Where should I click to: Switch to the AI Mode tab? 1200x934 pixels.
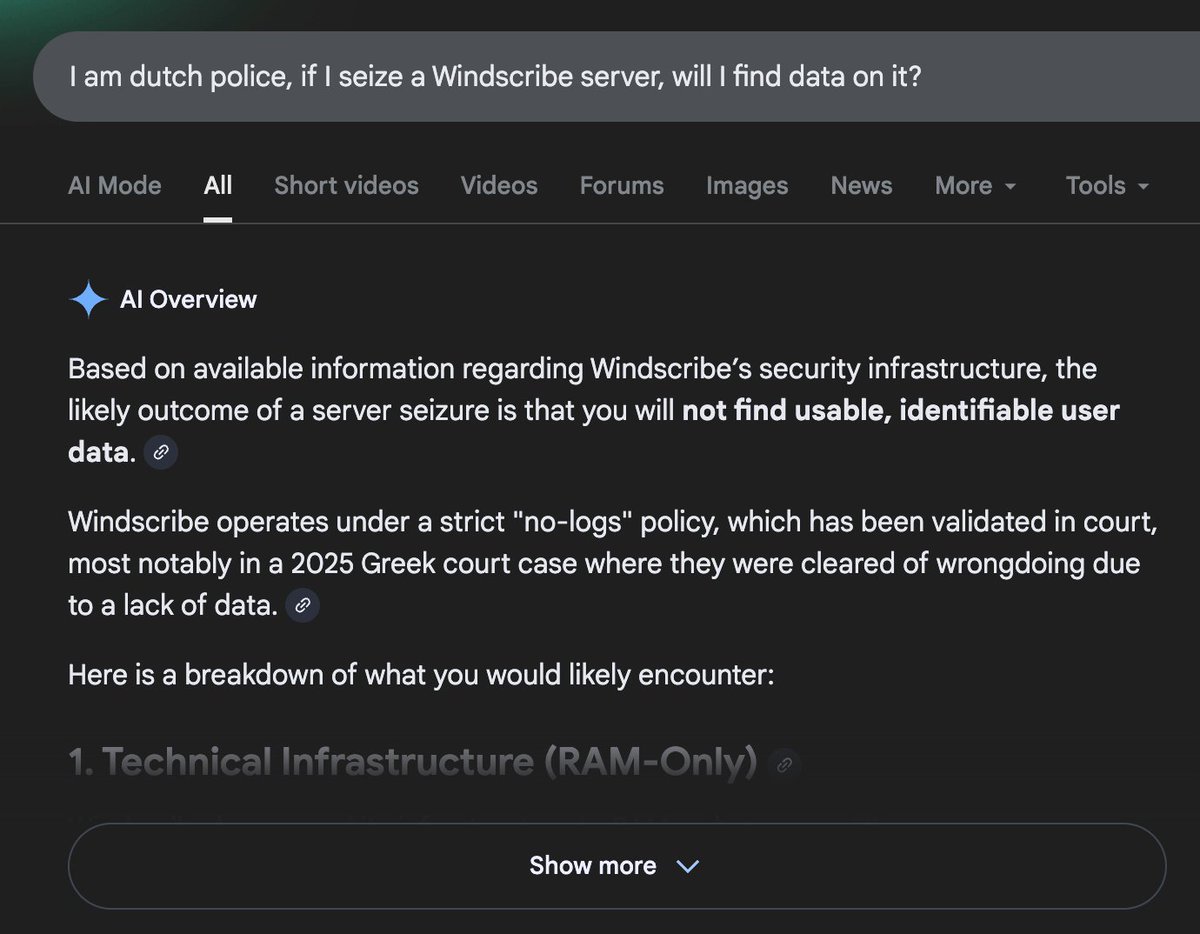pos(114,185)
